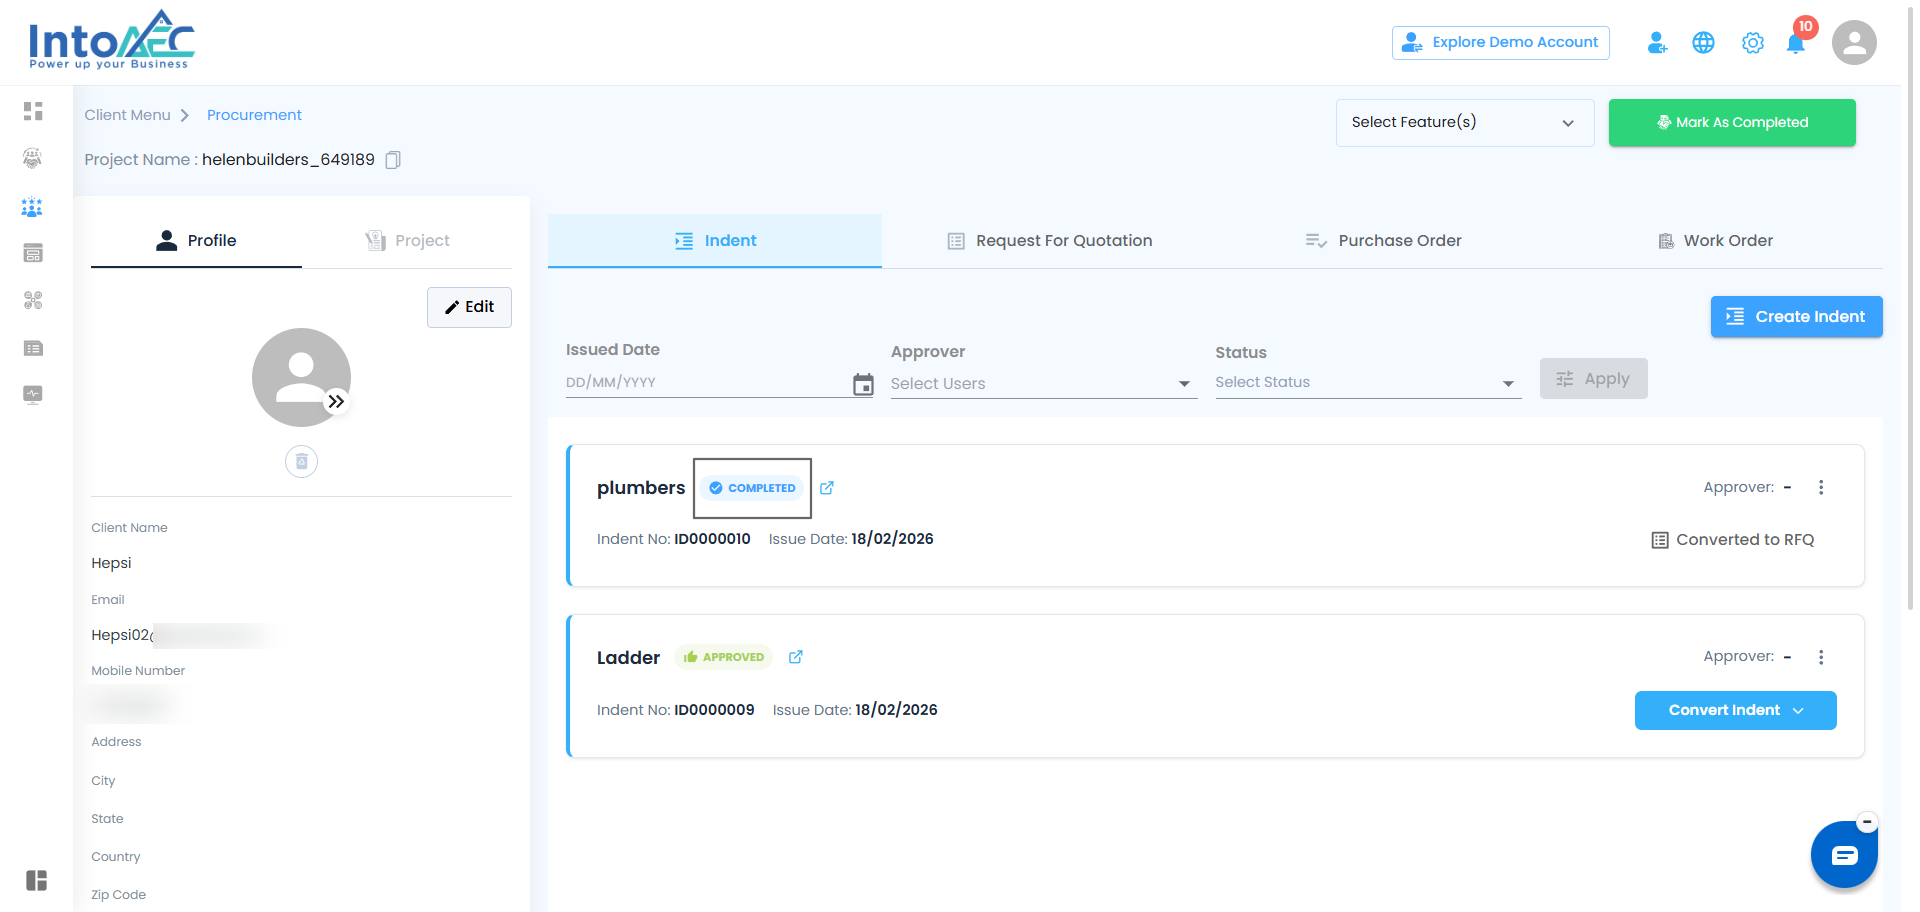Screen dimensions: 1920x912
Task: Click the IntoAEC logo
Action: click(112, 40)
